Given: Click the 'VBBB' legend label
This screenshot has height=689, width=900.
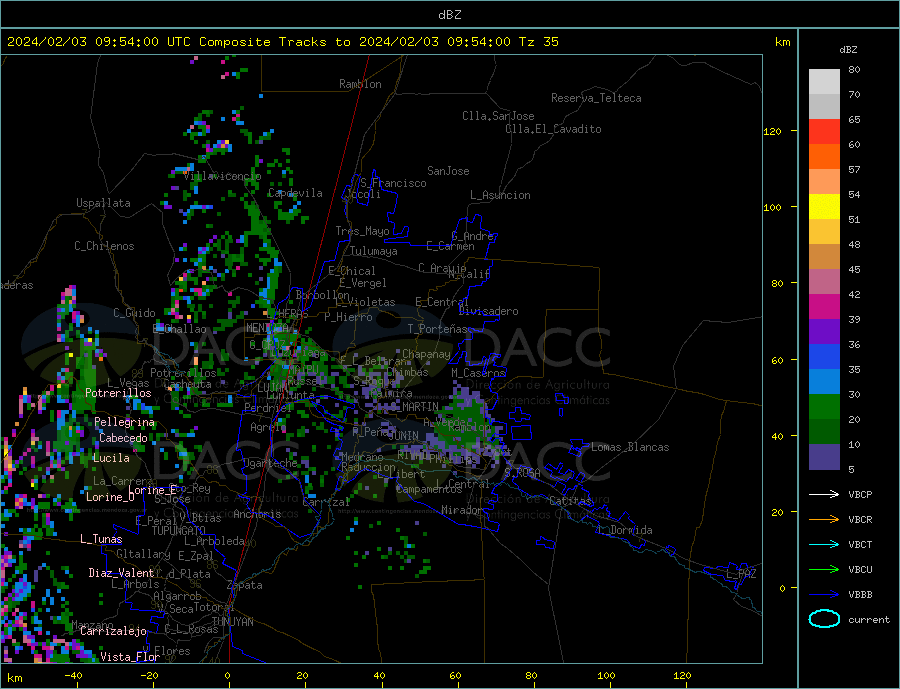Looking at the screenshot, I should coord(860,594).
